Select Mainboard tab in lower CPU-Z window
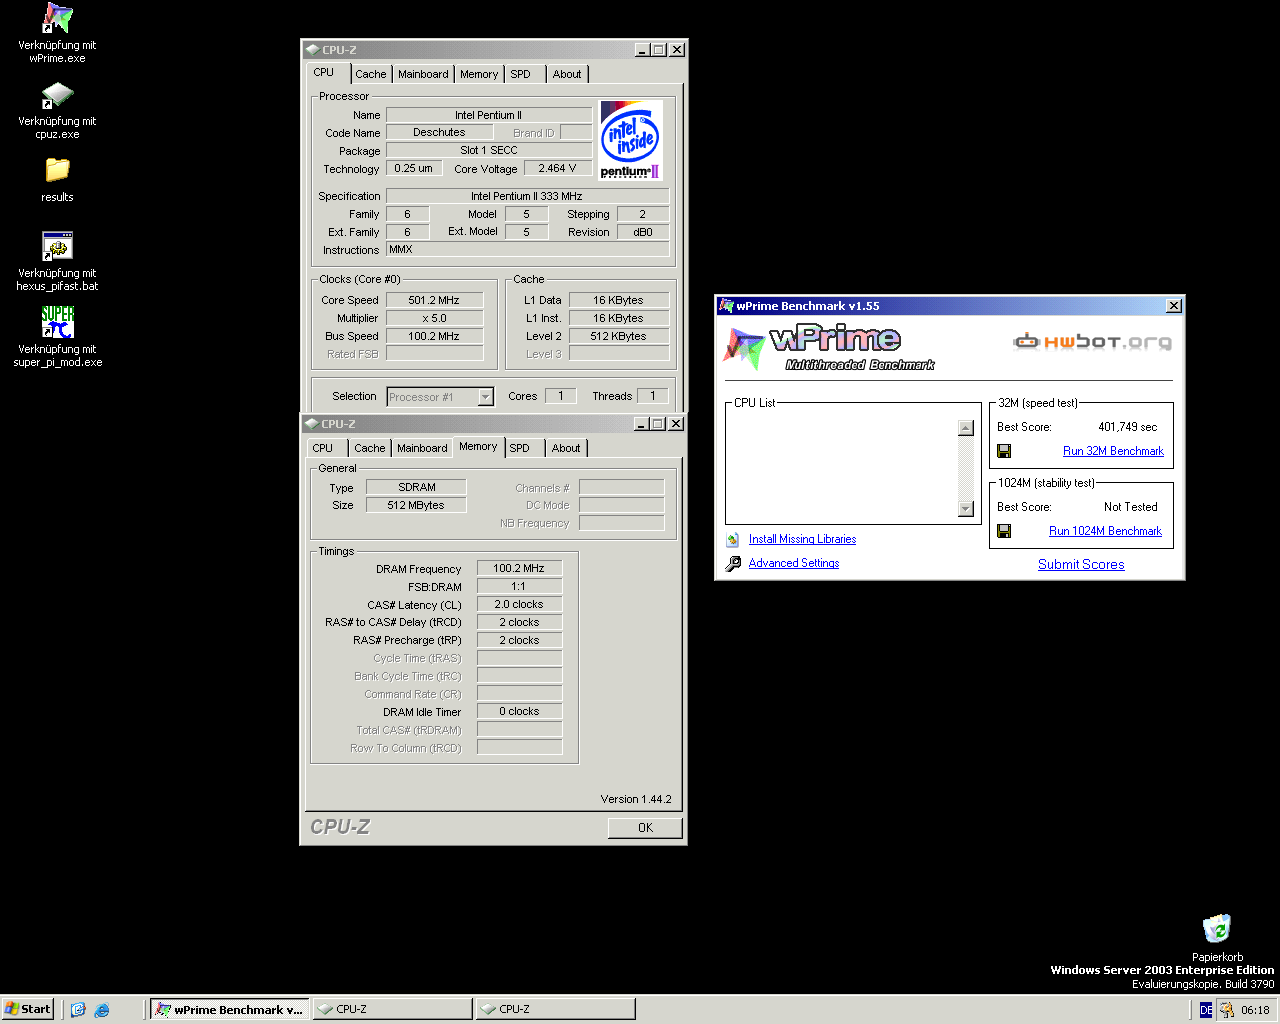Image resolution: width=1280 pixels, height=1024 pixels. [422, 448]
